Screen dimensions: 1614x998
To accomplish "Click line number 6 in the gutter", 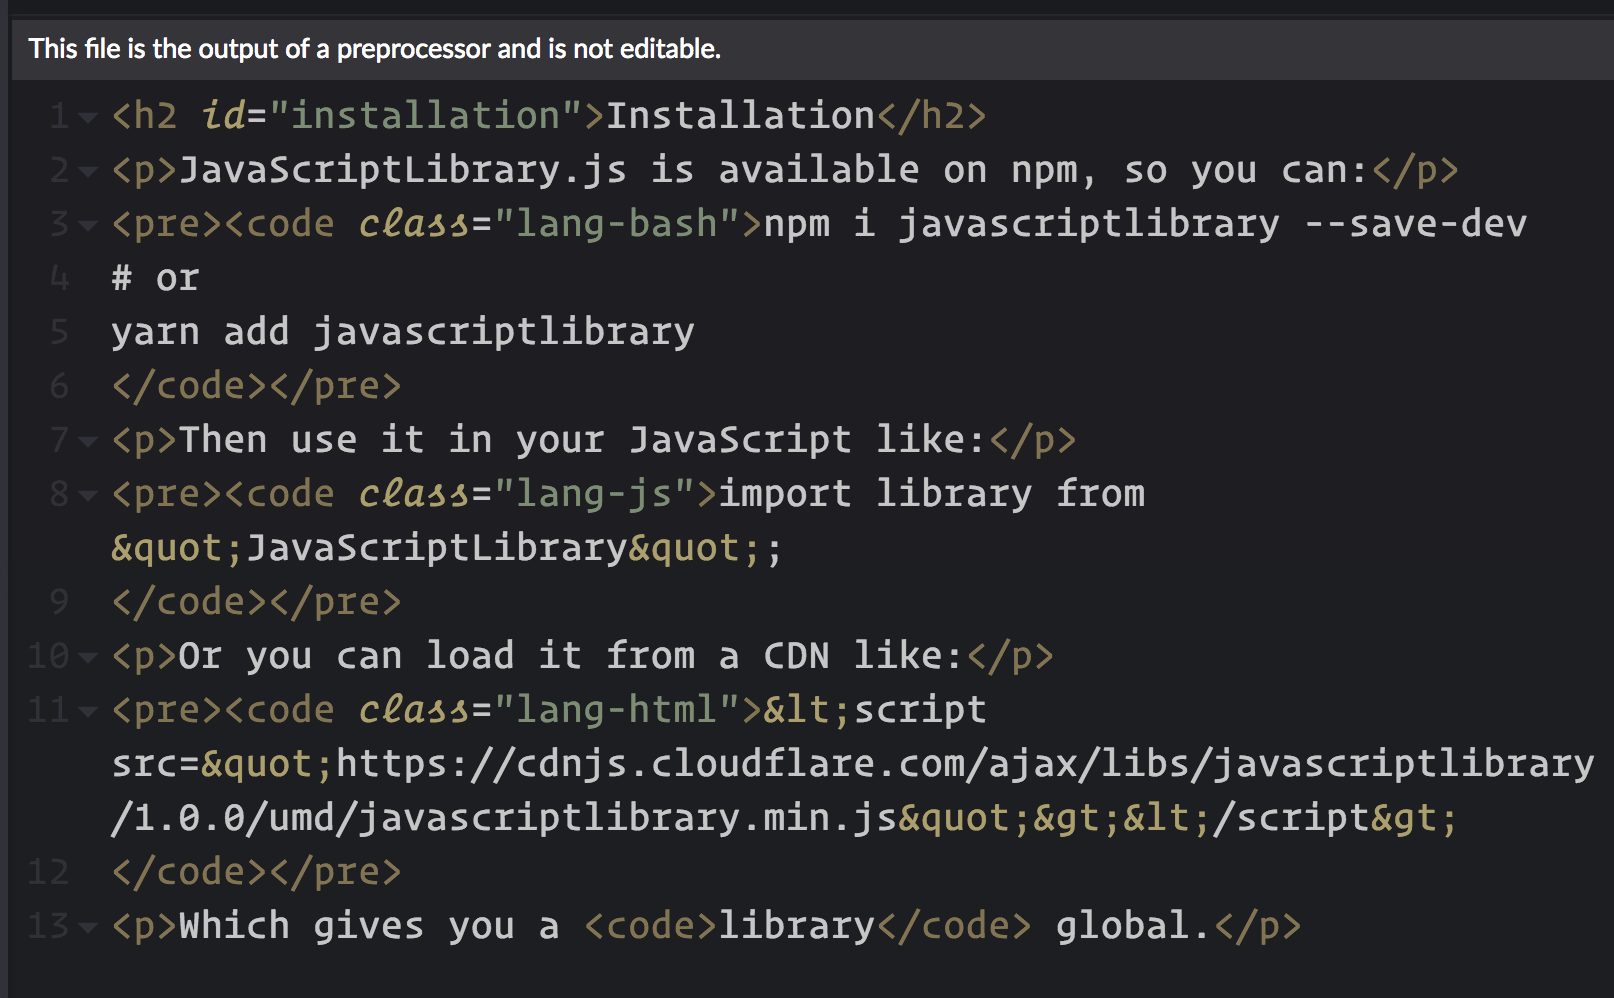I will [x=60, y=386].
